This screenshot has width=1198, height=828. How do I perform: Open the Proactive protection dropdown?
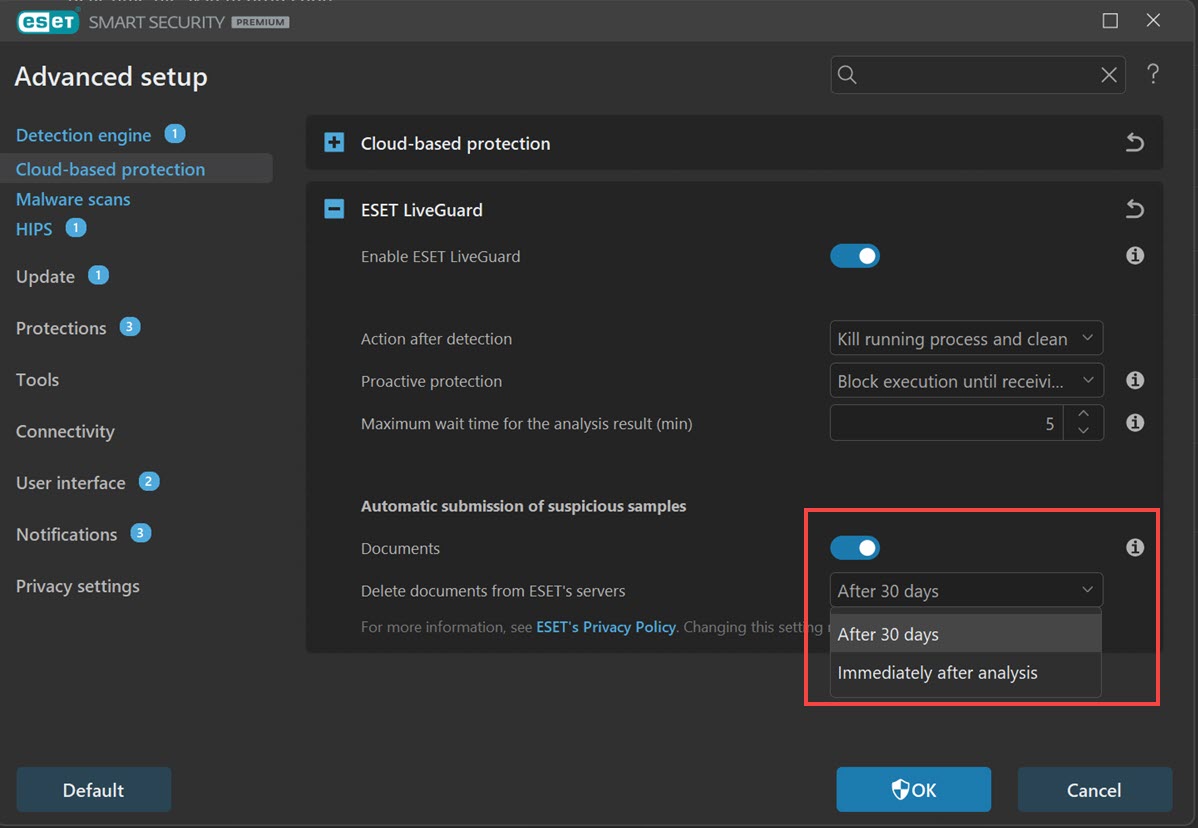pyautogui.click(x=966, y=381)
